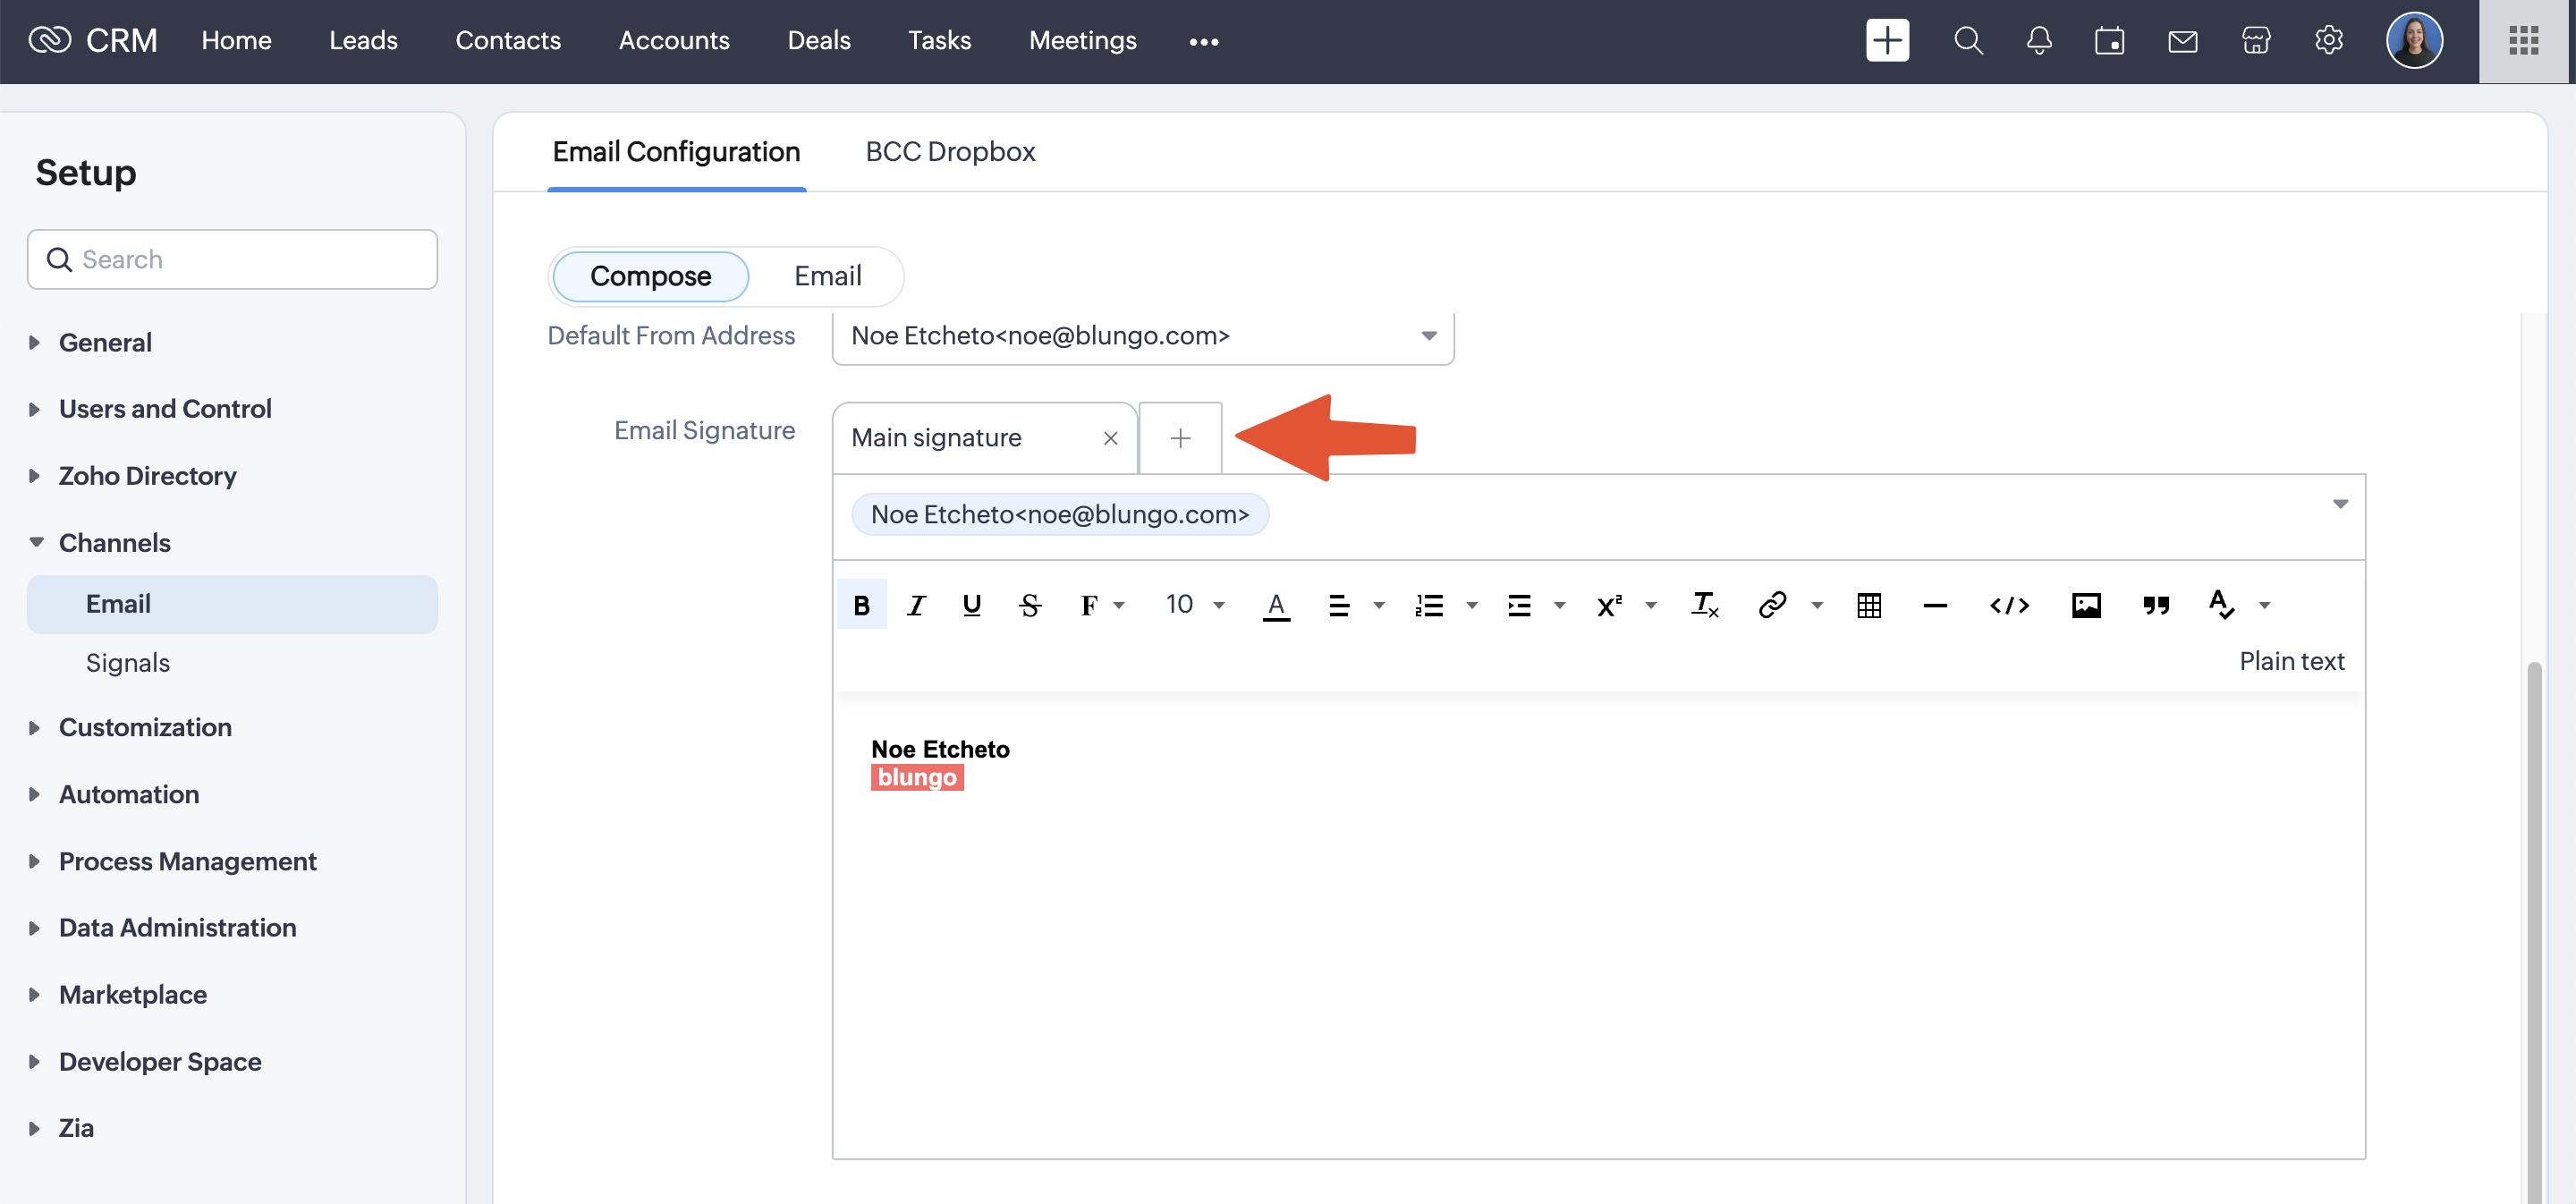
Task: Remove formatting with the clear format icon
Action: (x=1703, y=605)
